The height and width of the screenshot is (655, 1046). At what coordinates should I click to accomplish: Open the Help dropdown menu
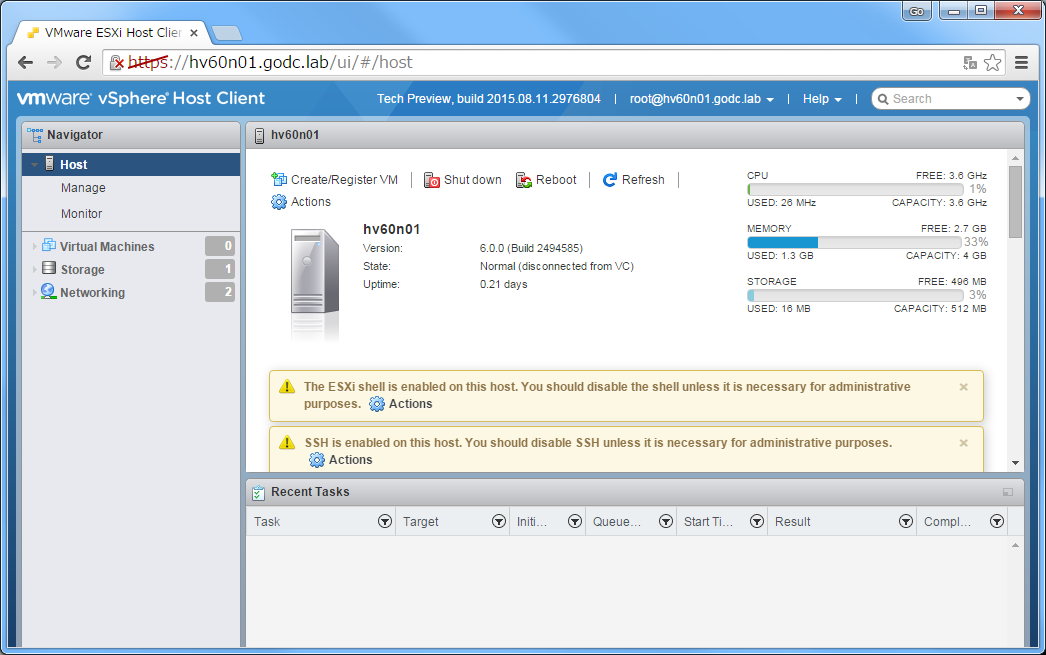click(x=822, y=99)
